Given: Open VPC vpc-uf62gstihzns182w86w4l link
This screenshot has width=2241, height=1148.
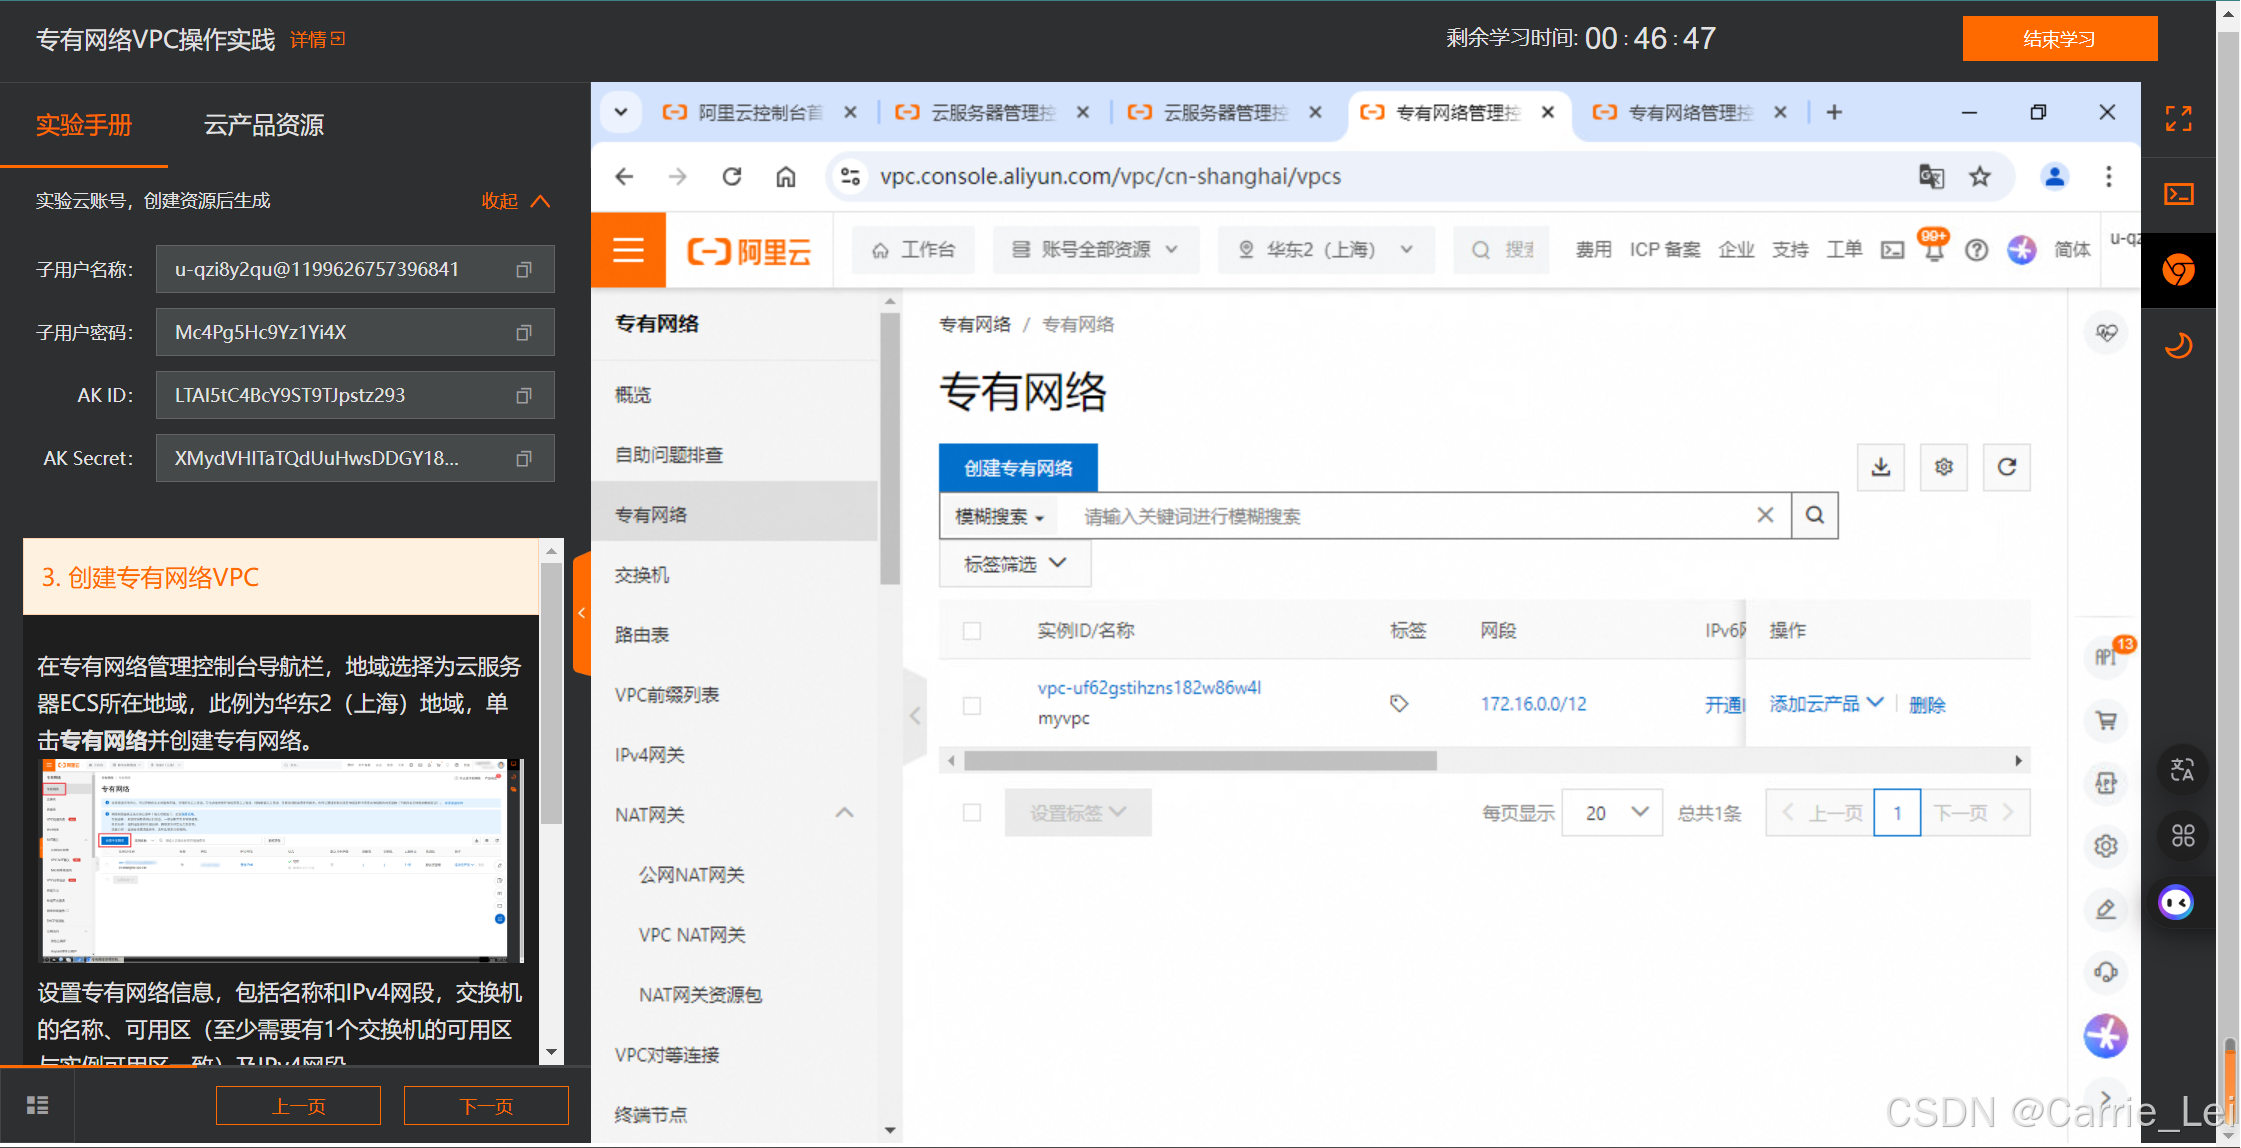Looking at the screenshot, I should (1149, 688).
